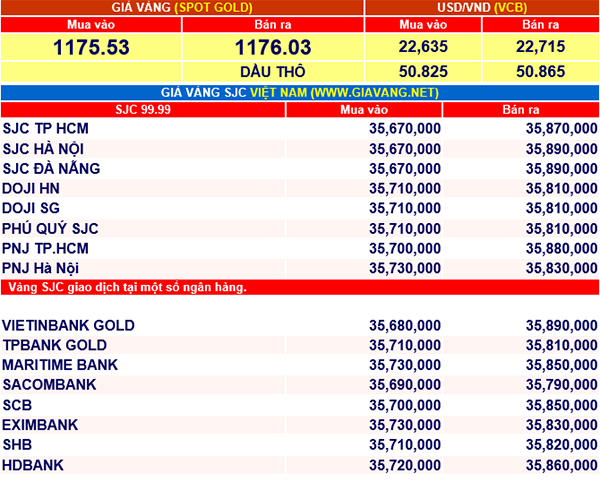Click the MARITIME BANK row label
This screenshot has height=482, width=600.
point(60,365)
